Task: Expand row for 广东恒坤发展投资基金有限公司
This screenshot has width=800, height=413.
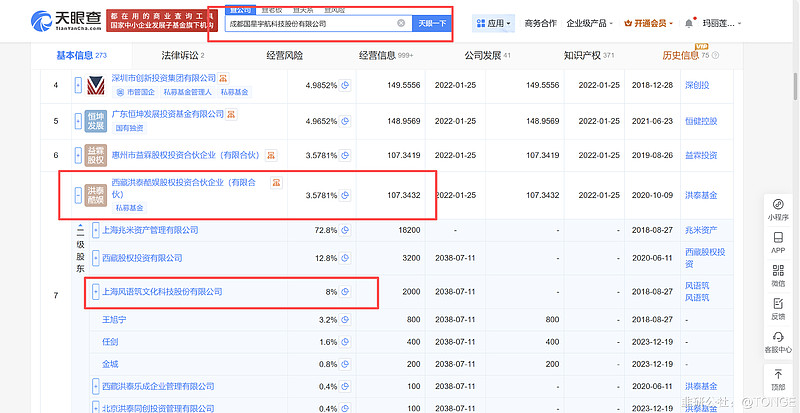Action: 78,121
